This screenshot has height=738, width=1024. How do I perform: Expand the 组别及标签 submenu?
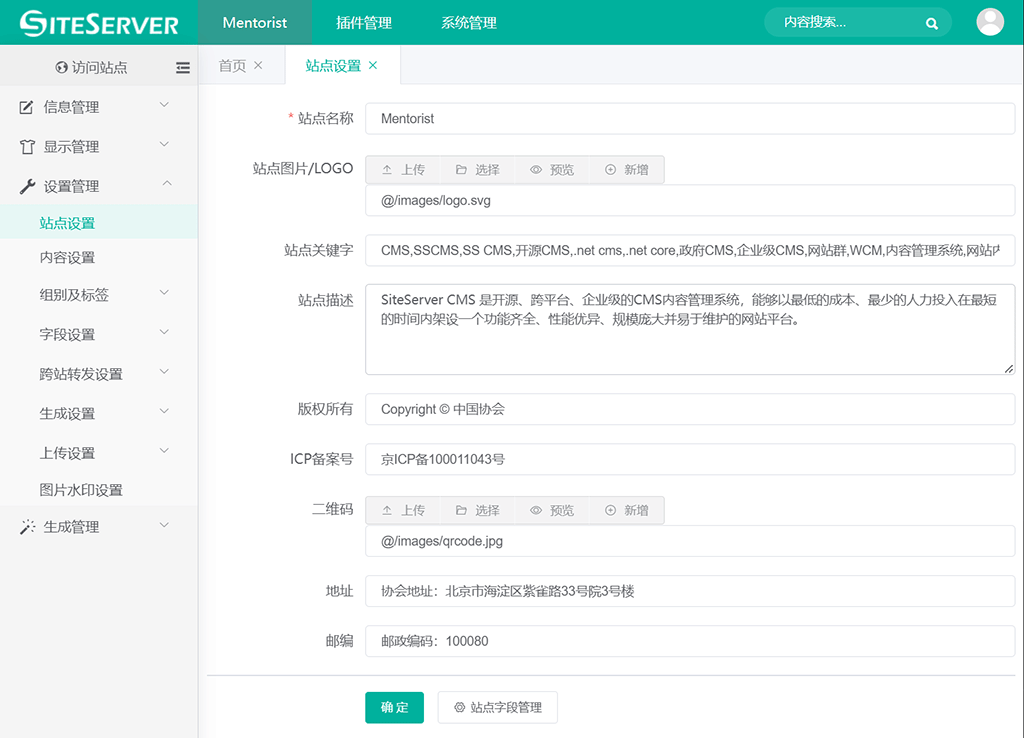pos(98,295)
